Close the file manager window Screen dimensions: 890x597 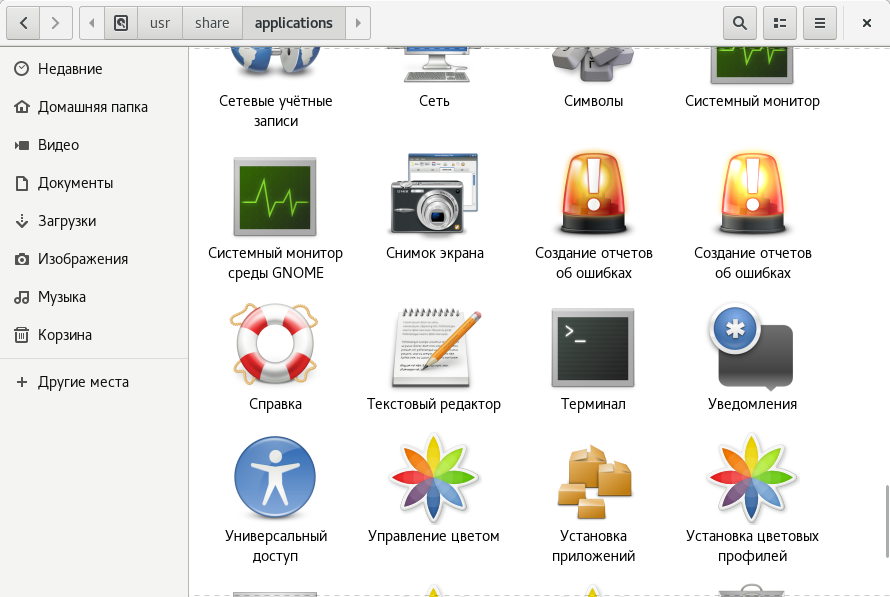point(867,23)
